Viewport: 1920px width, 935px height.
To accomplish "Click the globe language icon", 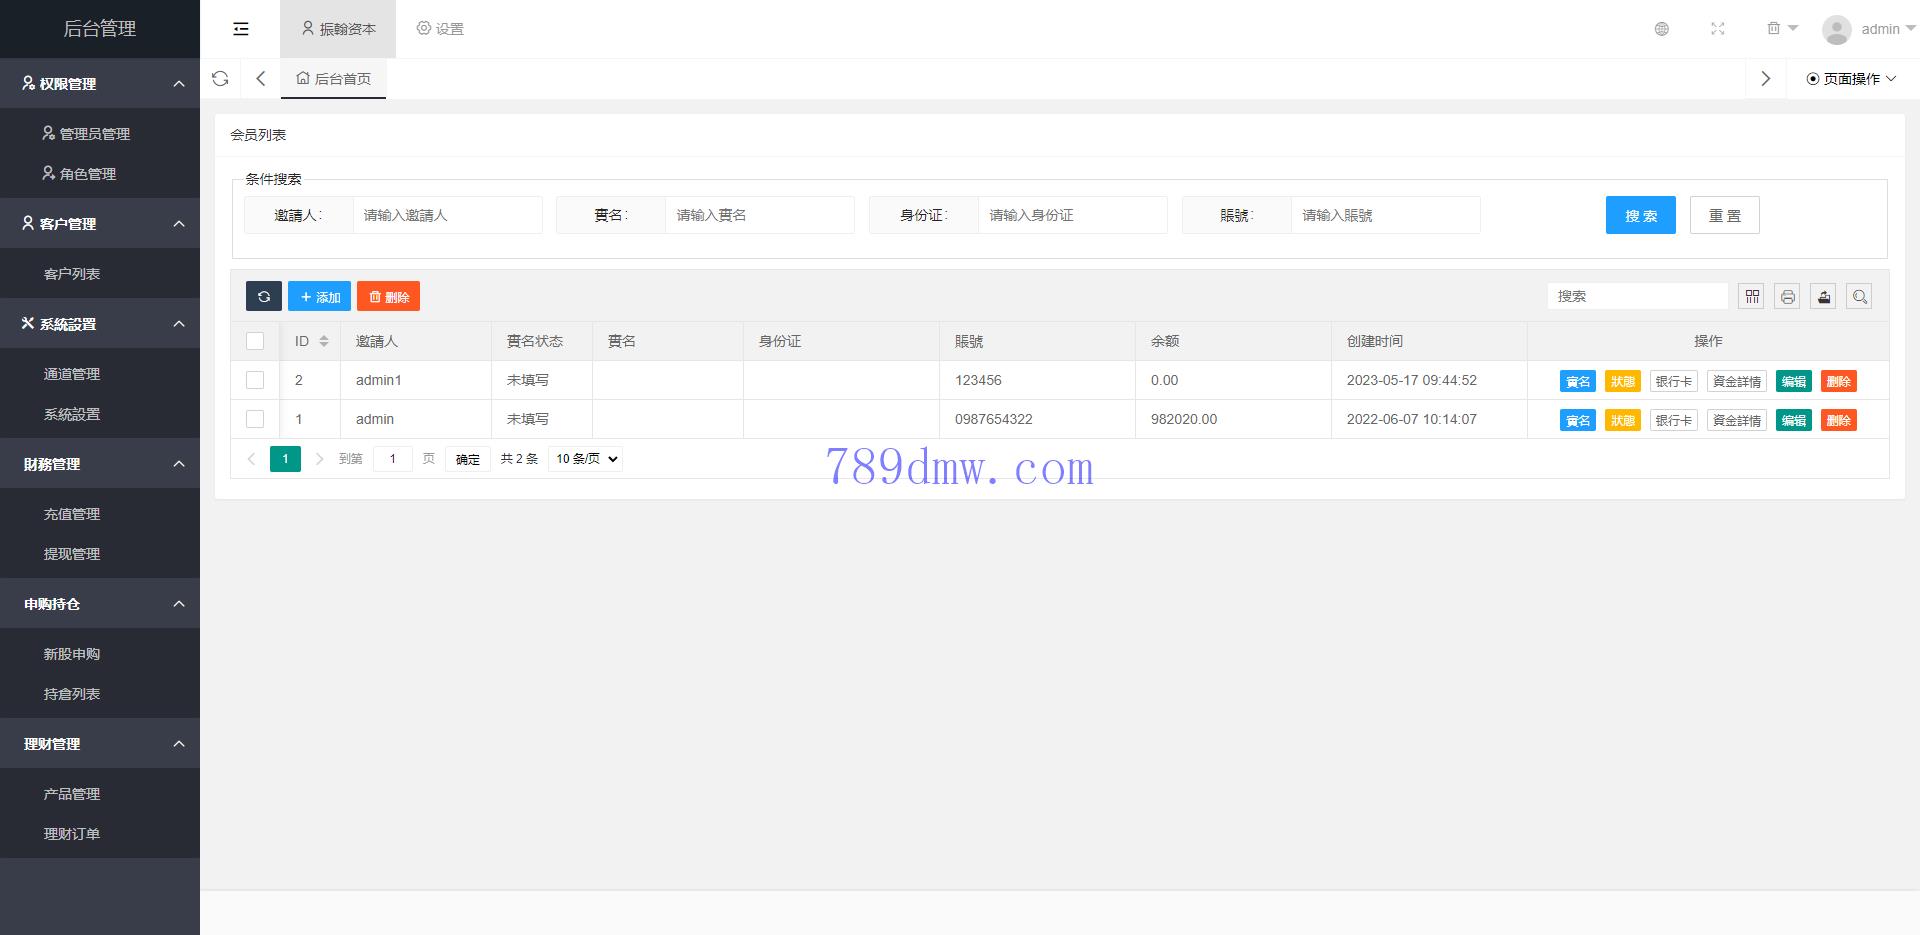I will click(1661, 29).
